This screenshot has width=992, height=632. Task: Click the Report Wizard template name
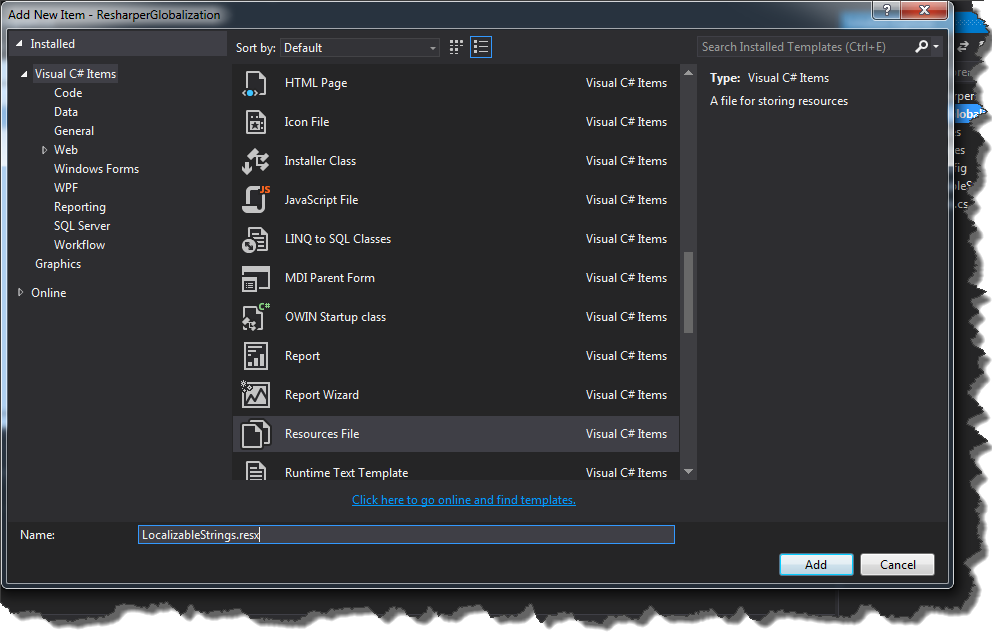(x=321, y=395)
